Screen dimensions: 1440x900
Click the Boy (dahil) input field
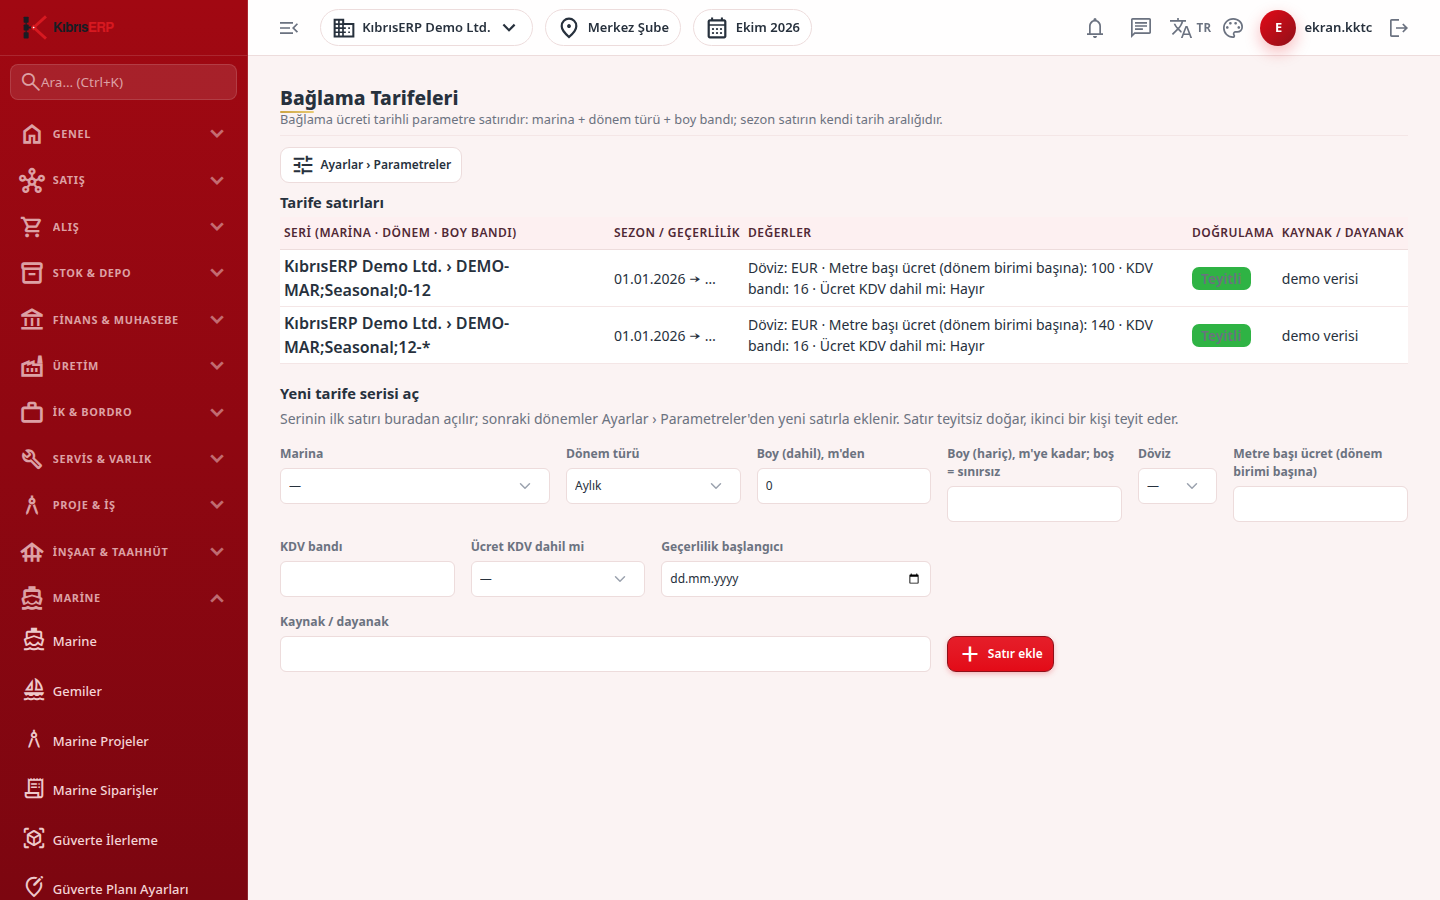tap(844, 486)
